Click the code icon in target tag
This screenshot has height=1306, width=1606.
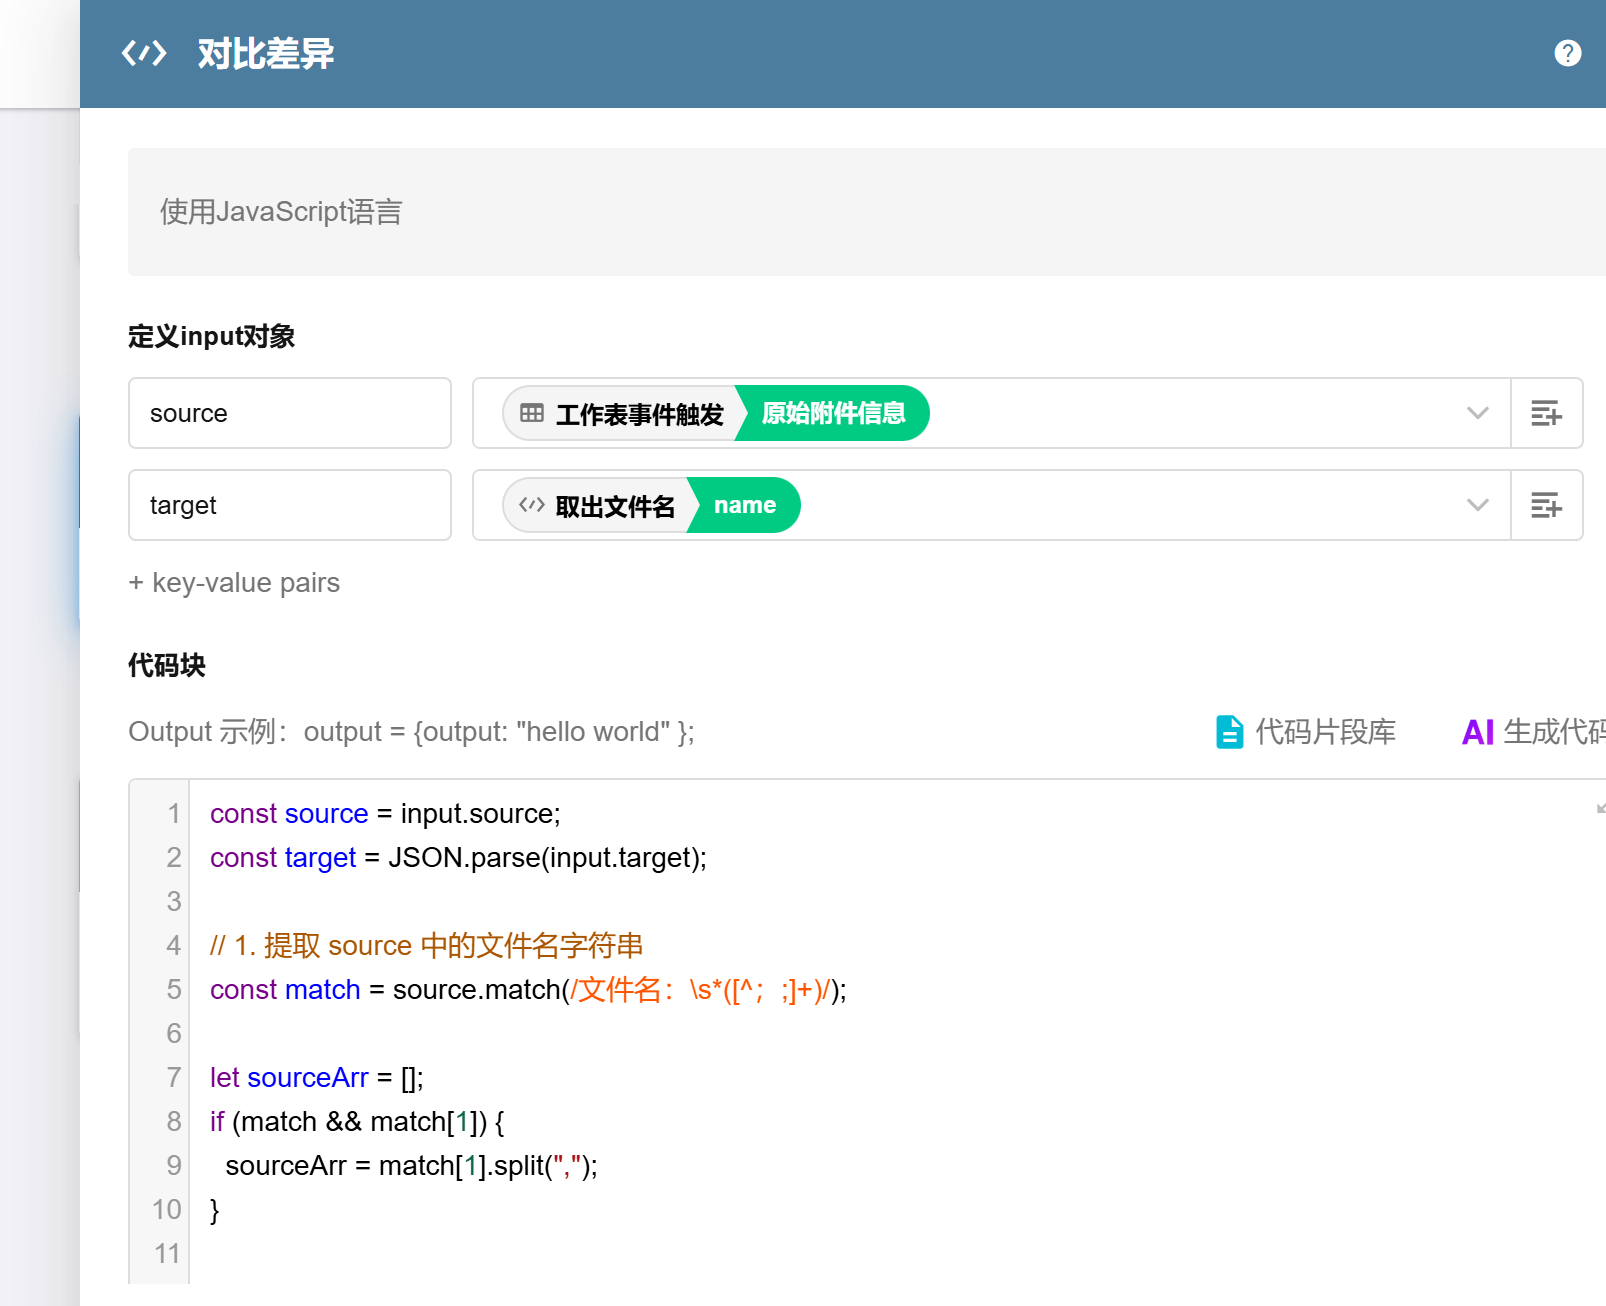532,505
